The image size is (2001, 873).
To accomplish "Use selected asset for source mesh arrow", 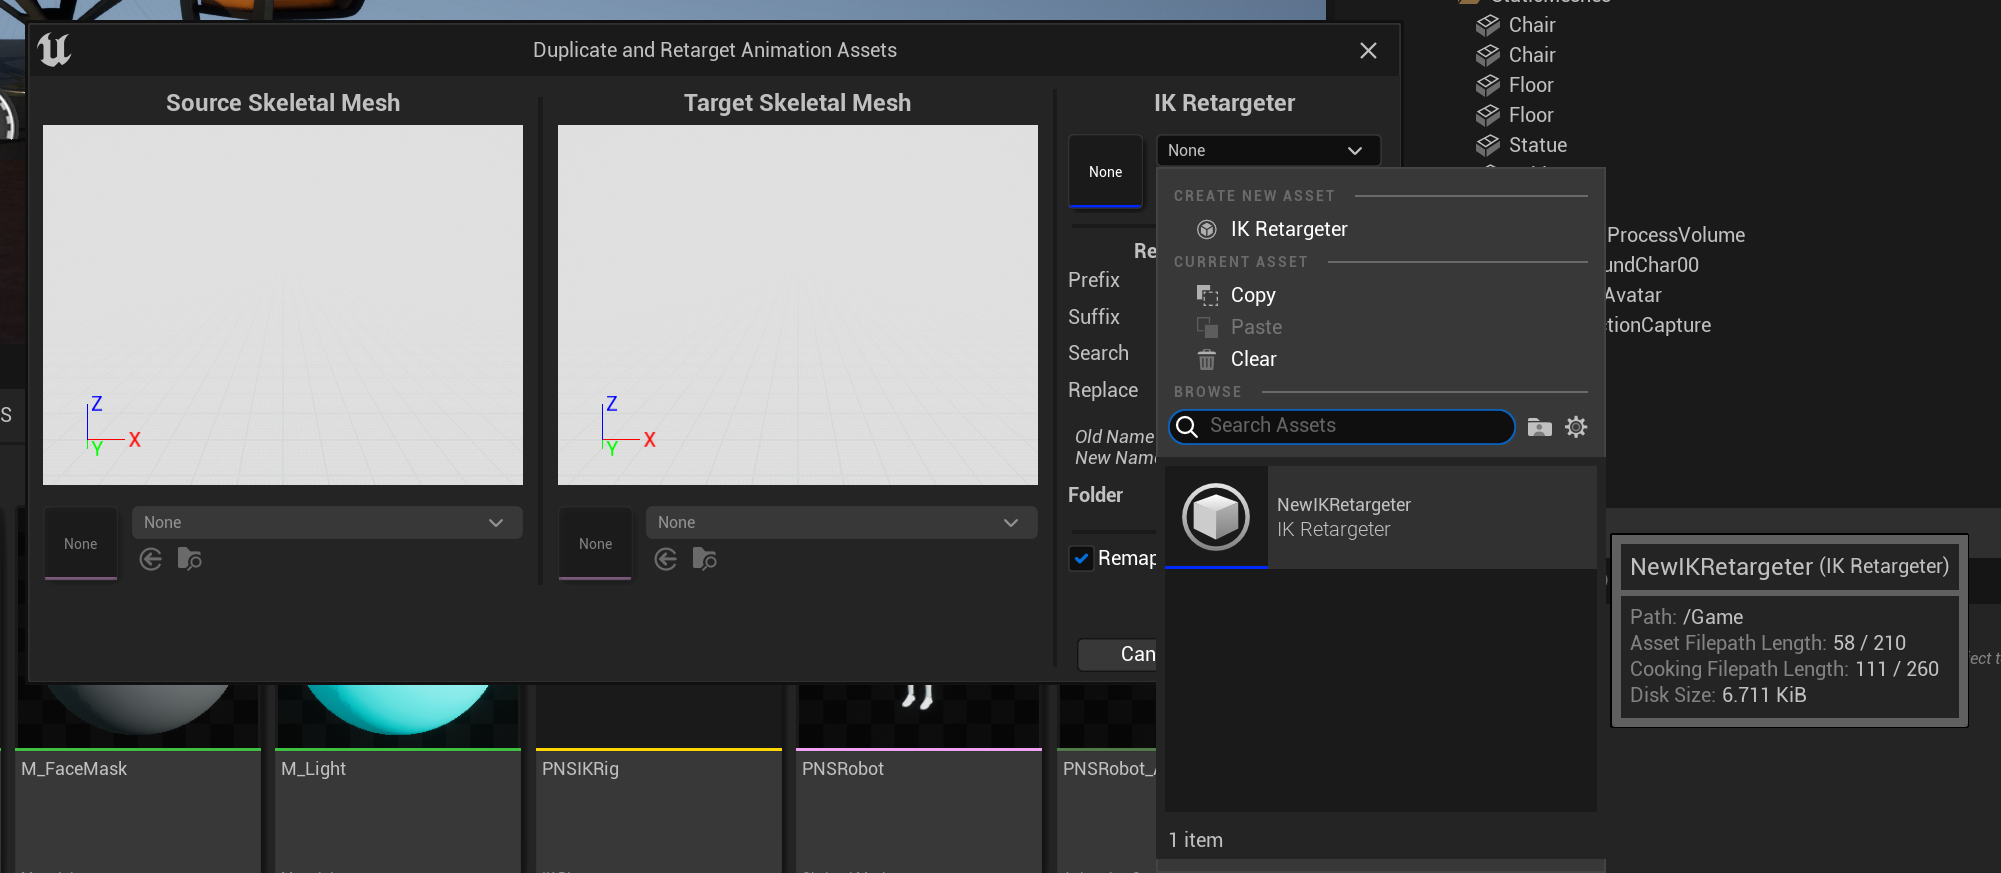I will pyautogui.click(x=151, y=559).
